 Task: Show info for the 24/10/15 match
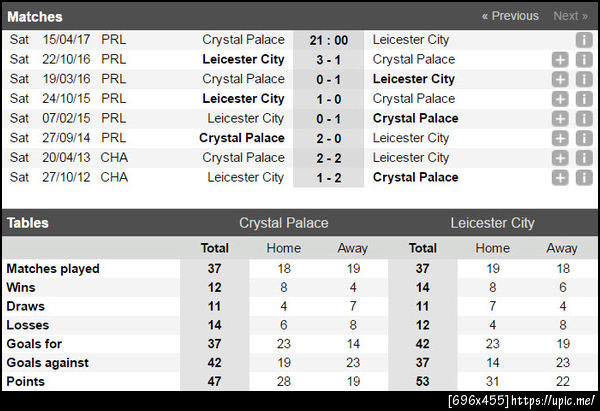583,99
